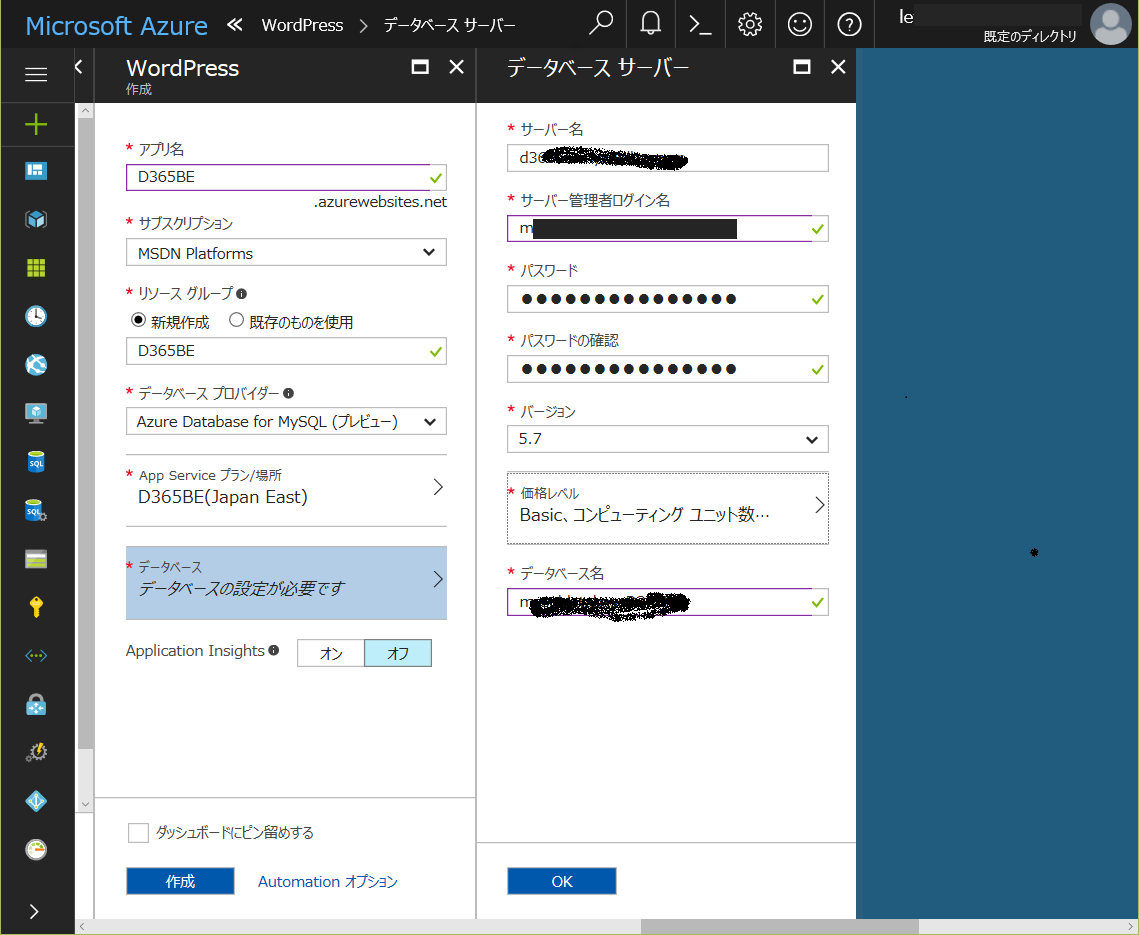The image size is (1139, 935).
Task: Click the account avatar picture
Action: coord(1110,24)
